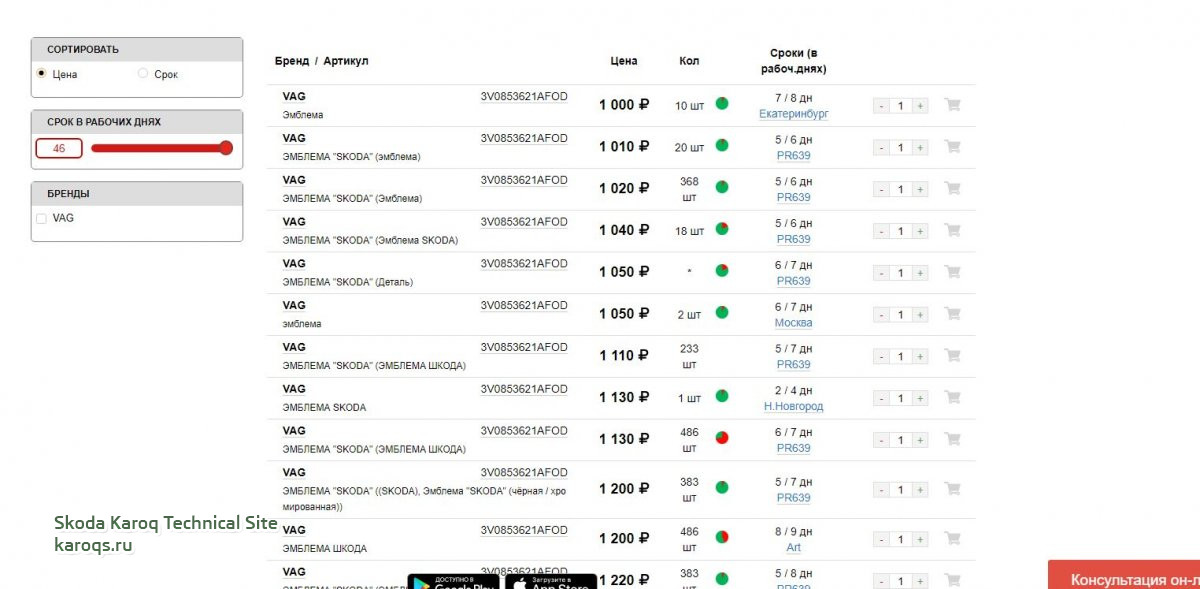Click the cart icon in the Москва row

click(x=952, y=314)
